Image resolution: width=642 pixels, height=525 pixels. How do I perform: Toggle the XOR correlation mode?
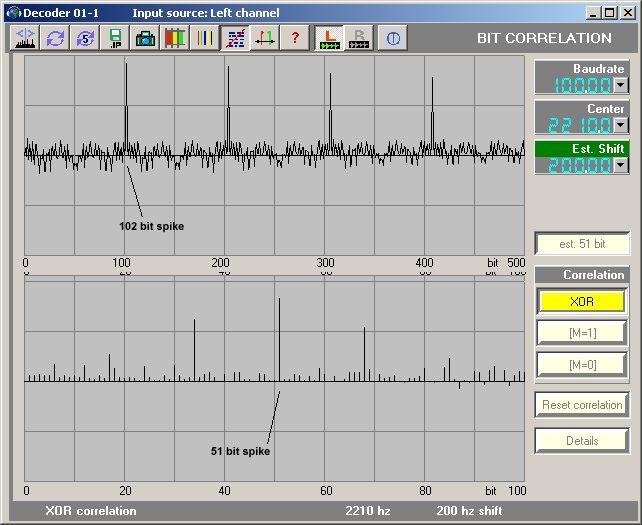[582, 301]
